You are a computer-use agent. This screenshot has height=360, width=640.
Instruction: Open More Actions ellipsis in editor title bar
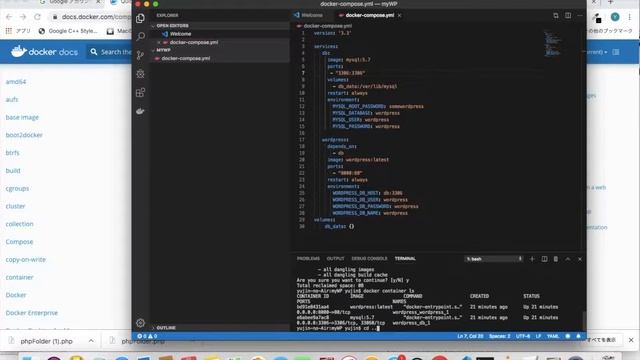click(x=580, y=16)
